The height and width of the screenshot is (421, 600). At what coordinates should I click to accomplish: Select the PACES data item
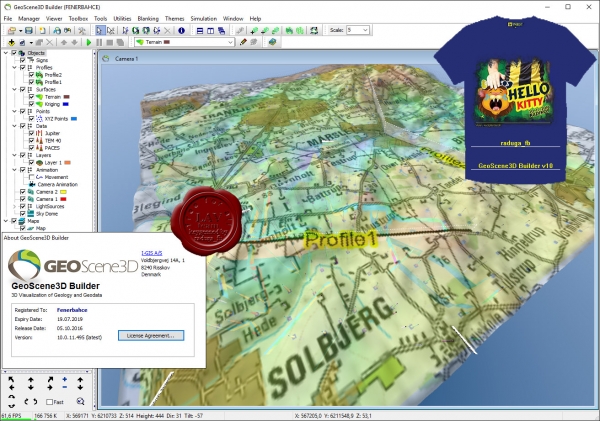tap(52, 148)
